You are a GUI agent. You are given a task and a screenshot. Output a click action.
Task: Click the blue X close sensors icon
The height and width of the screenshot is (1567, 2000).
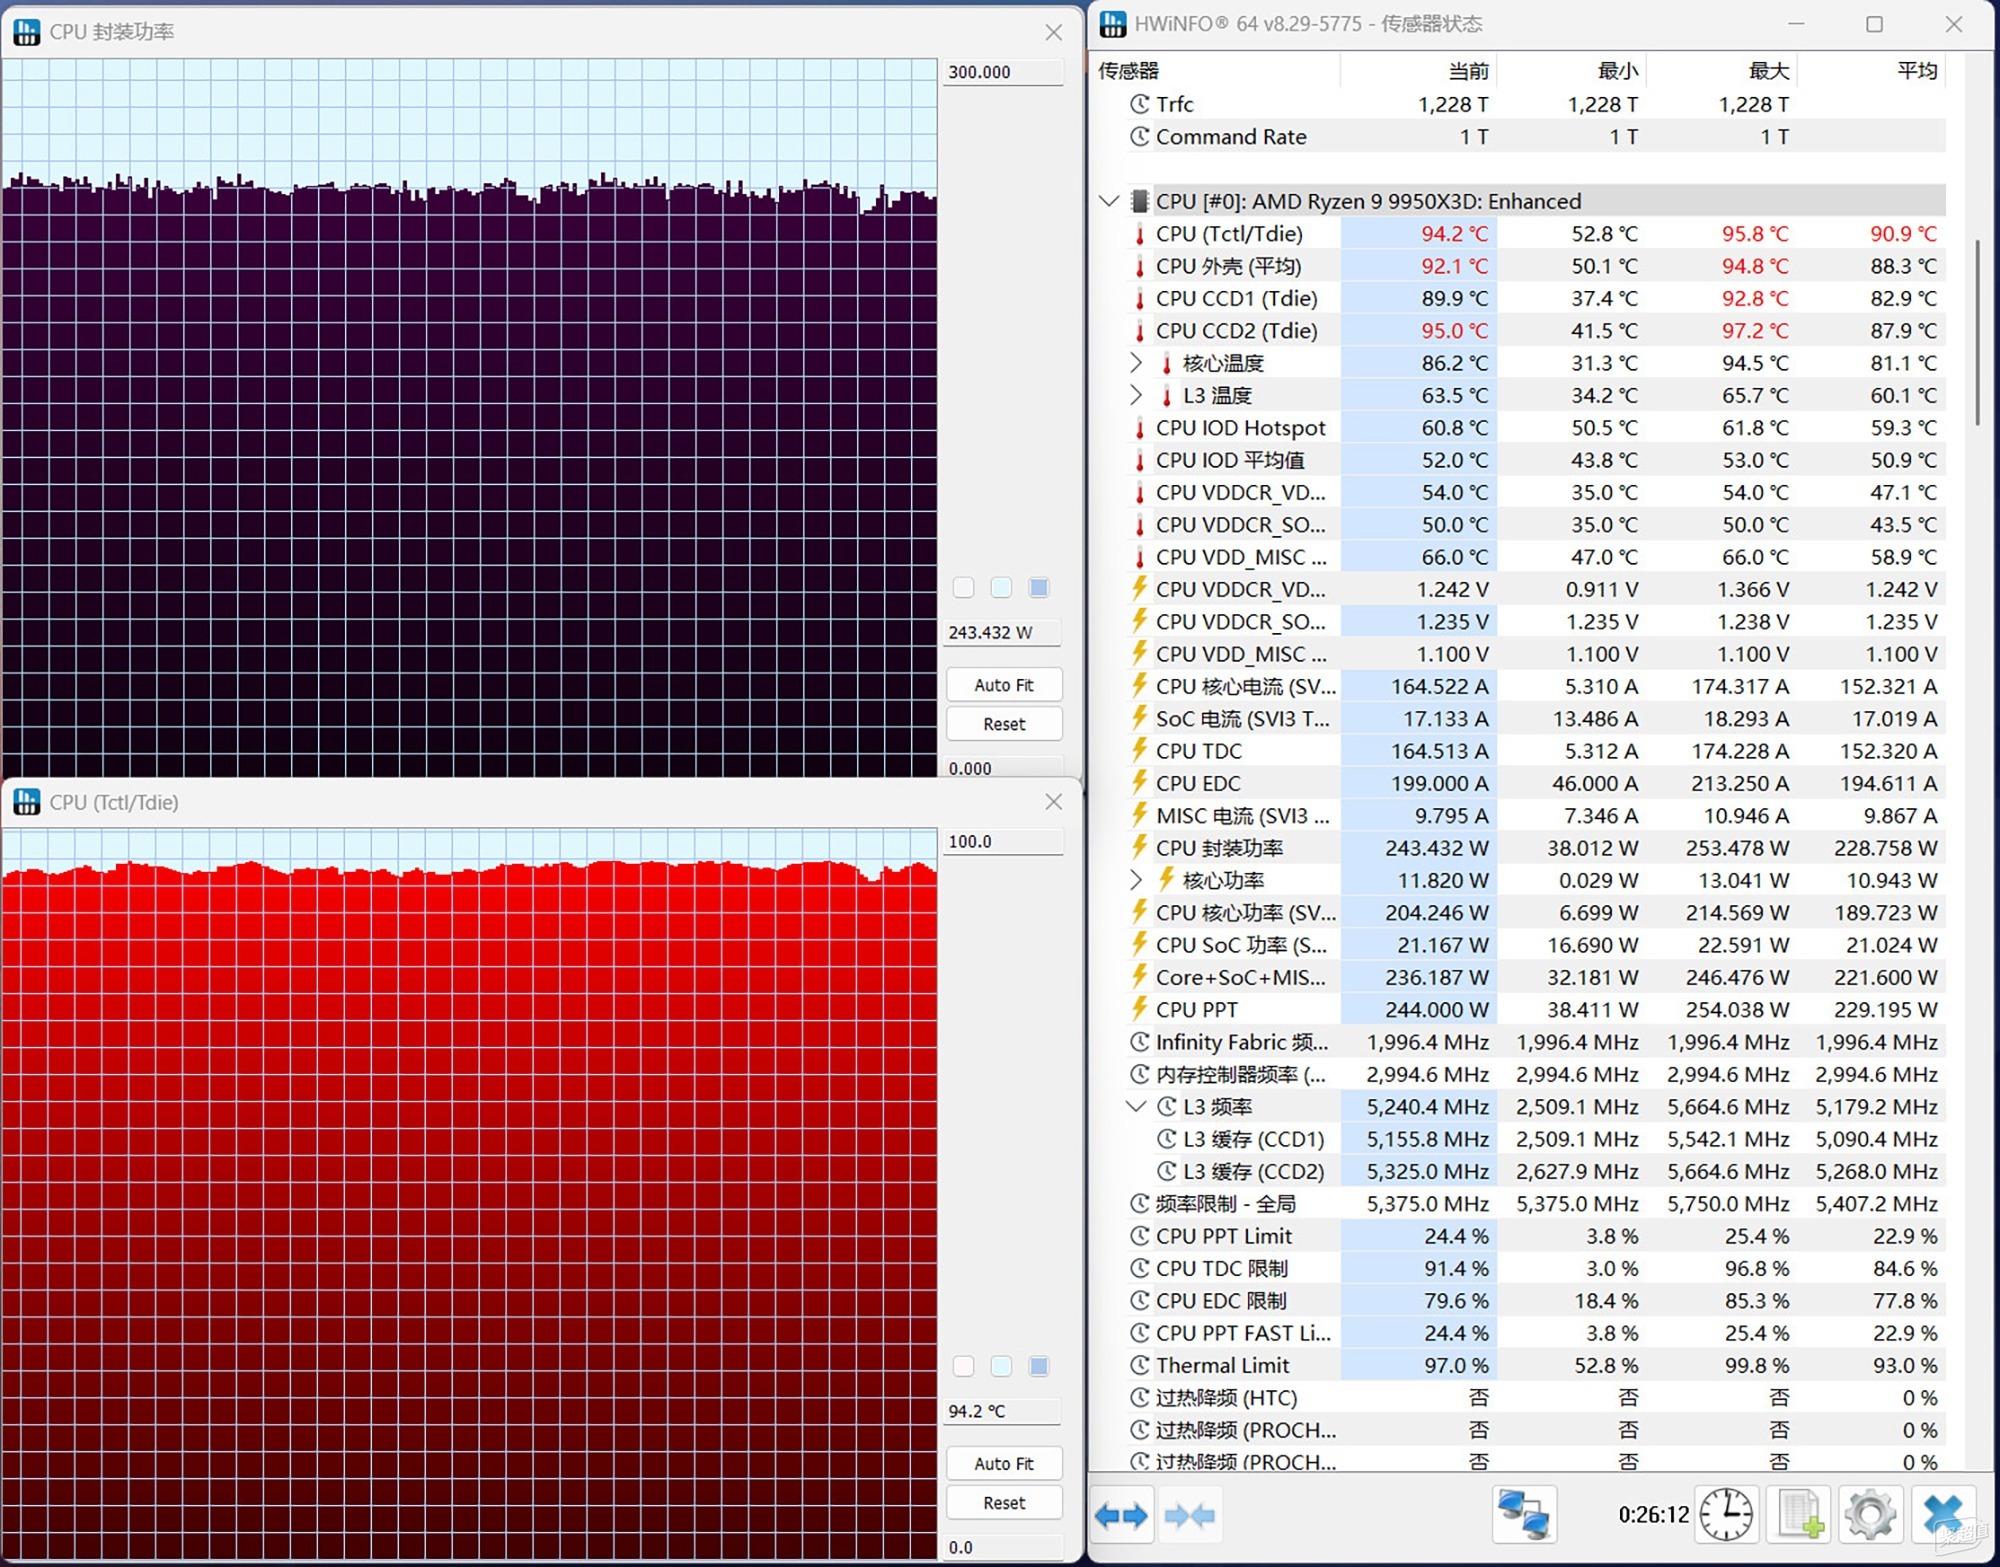[1945, 1514]
